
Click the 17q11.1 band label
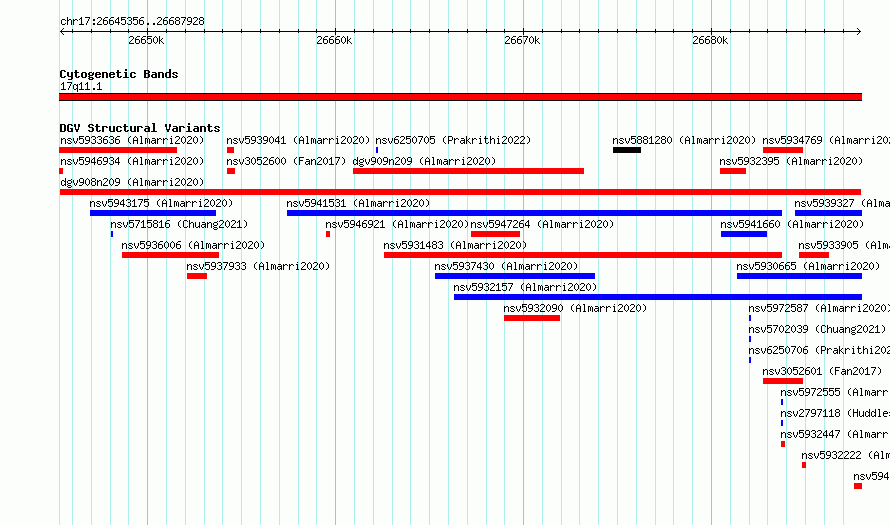[81, 86]
